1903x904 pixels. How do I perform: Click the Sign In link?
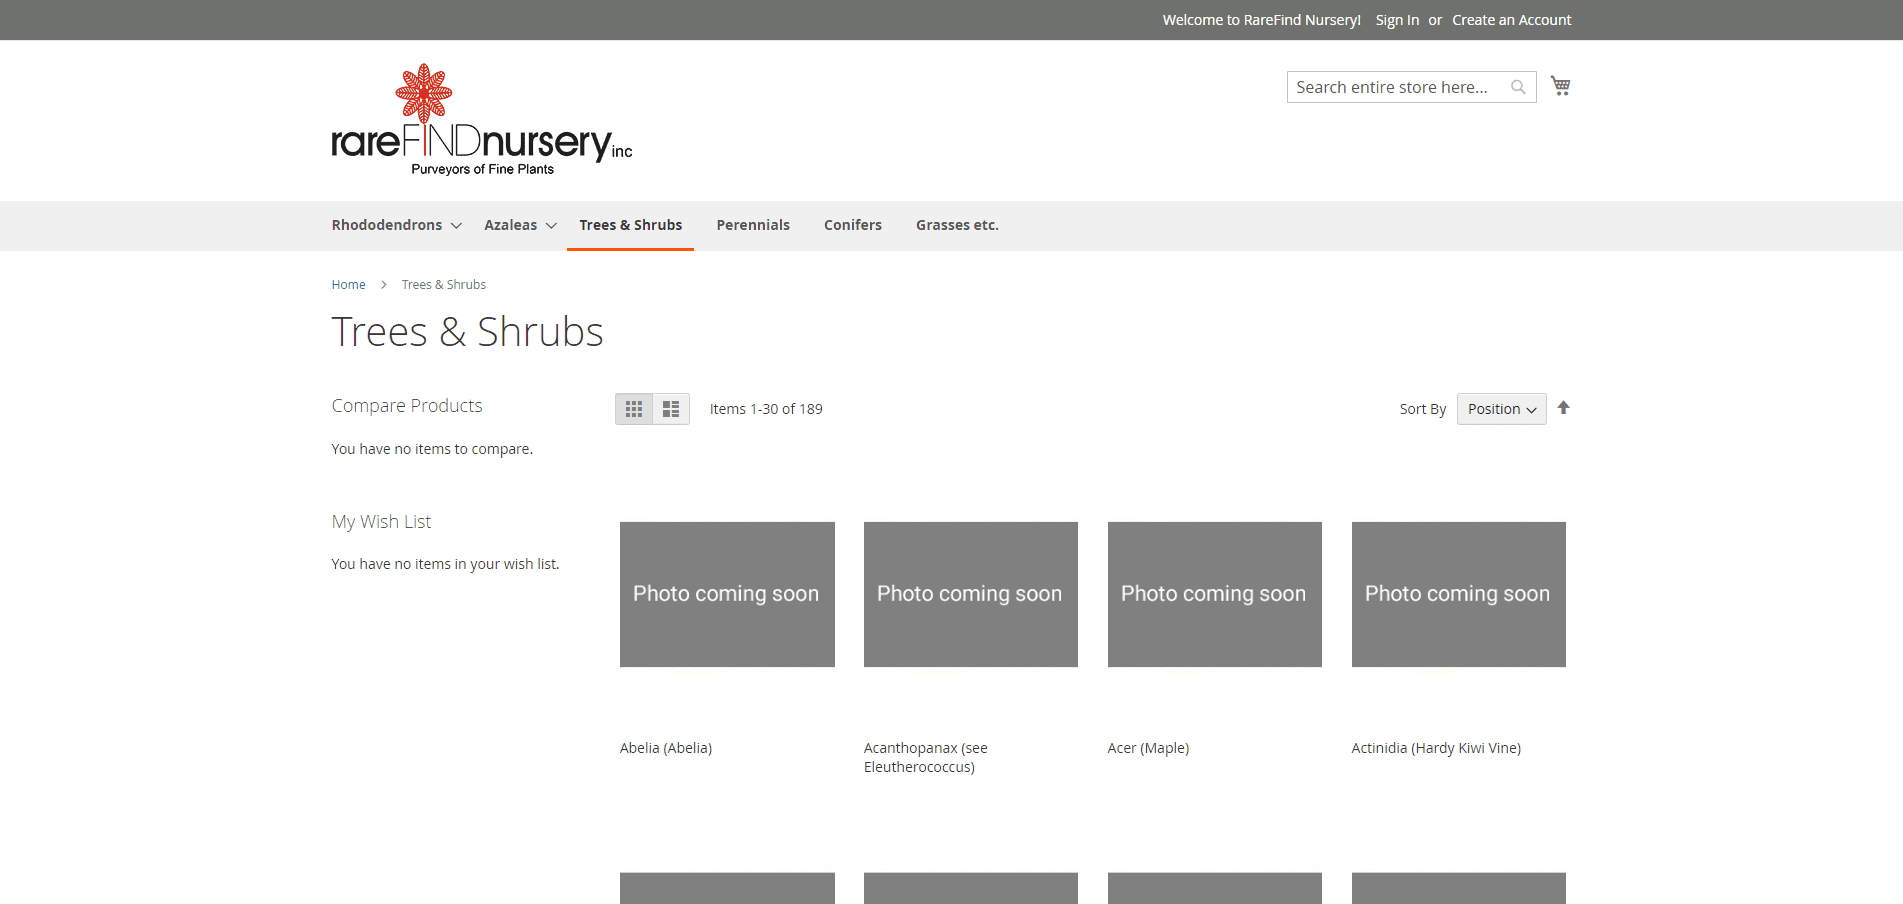pyautogui.click(x=1397, y=20)
